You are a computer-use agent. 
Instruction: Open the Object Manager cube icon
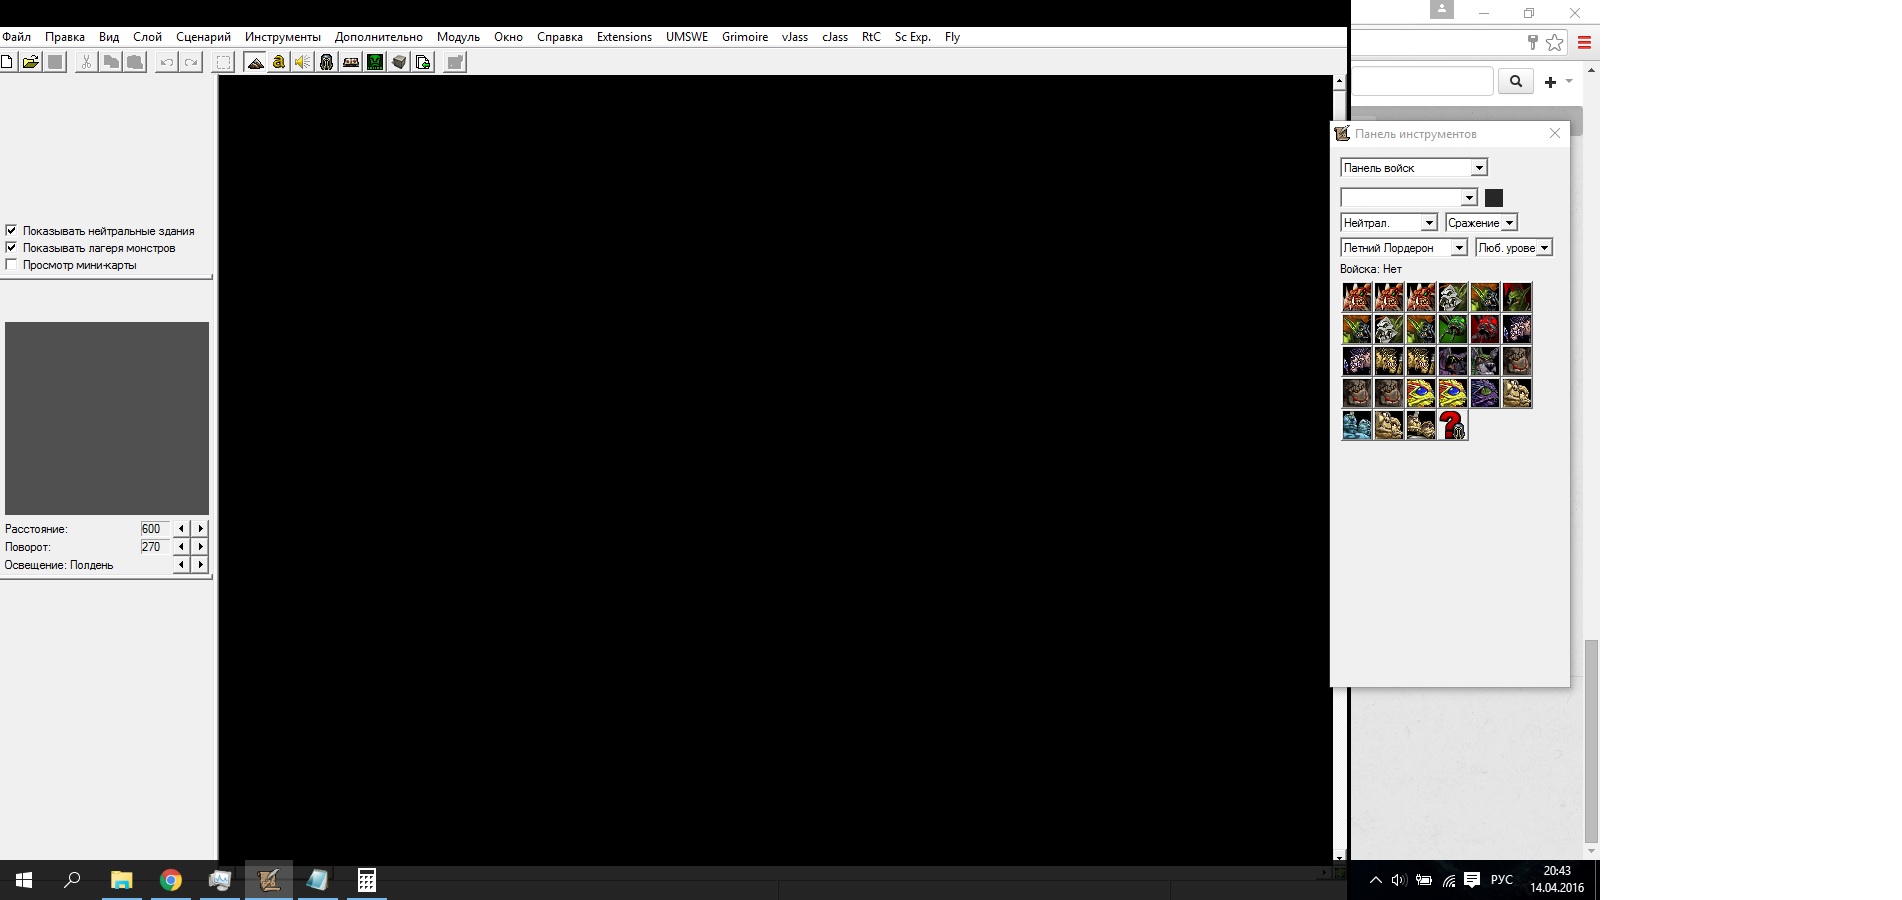[399, 62]
